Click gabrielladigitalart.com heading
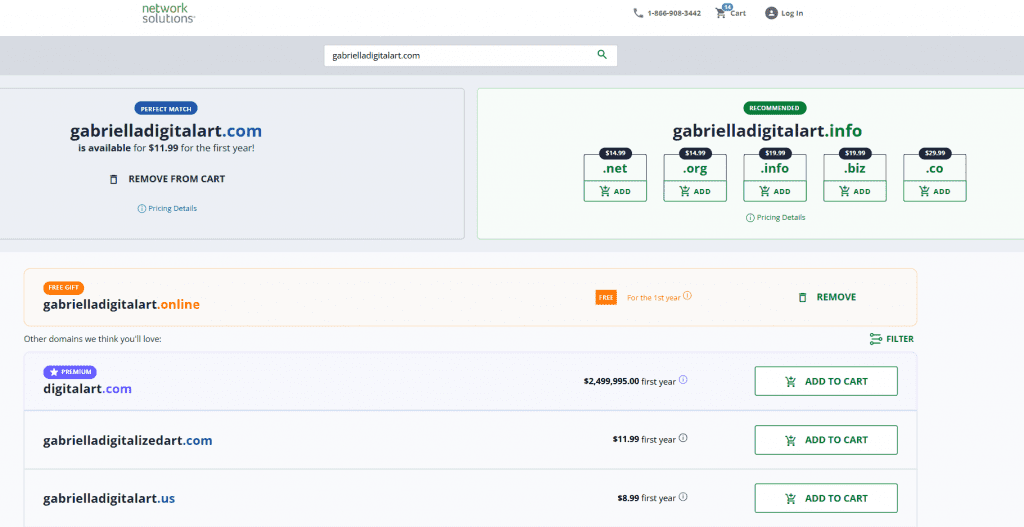 [166, 131]
